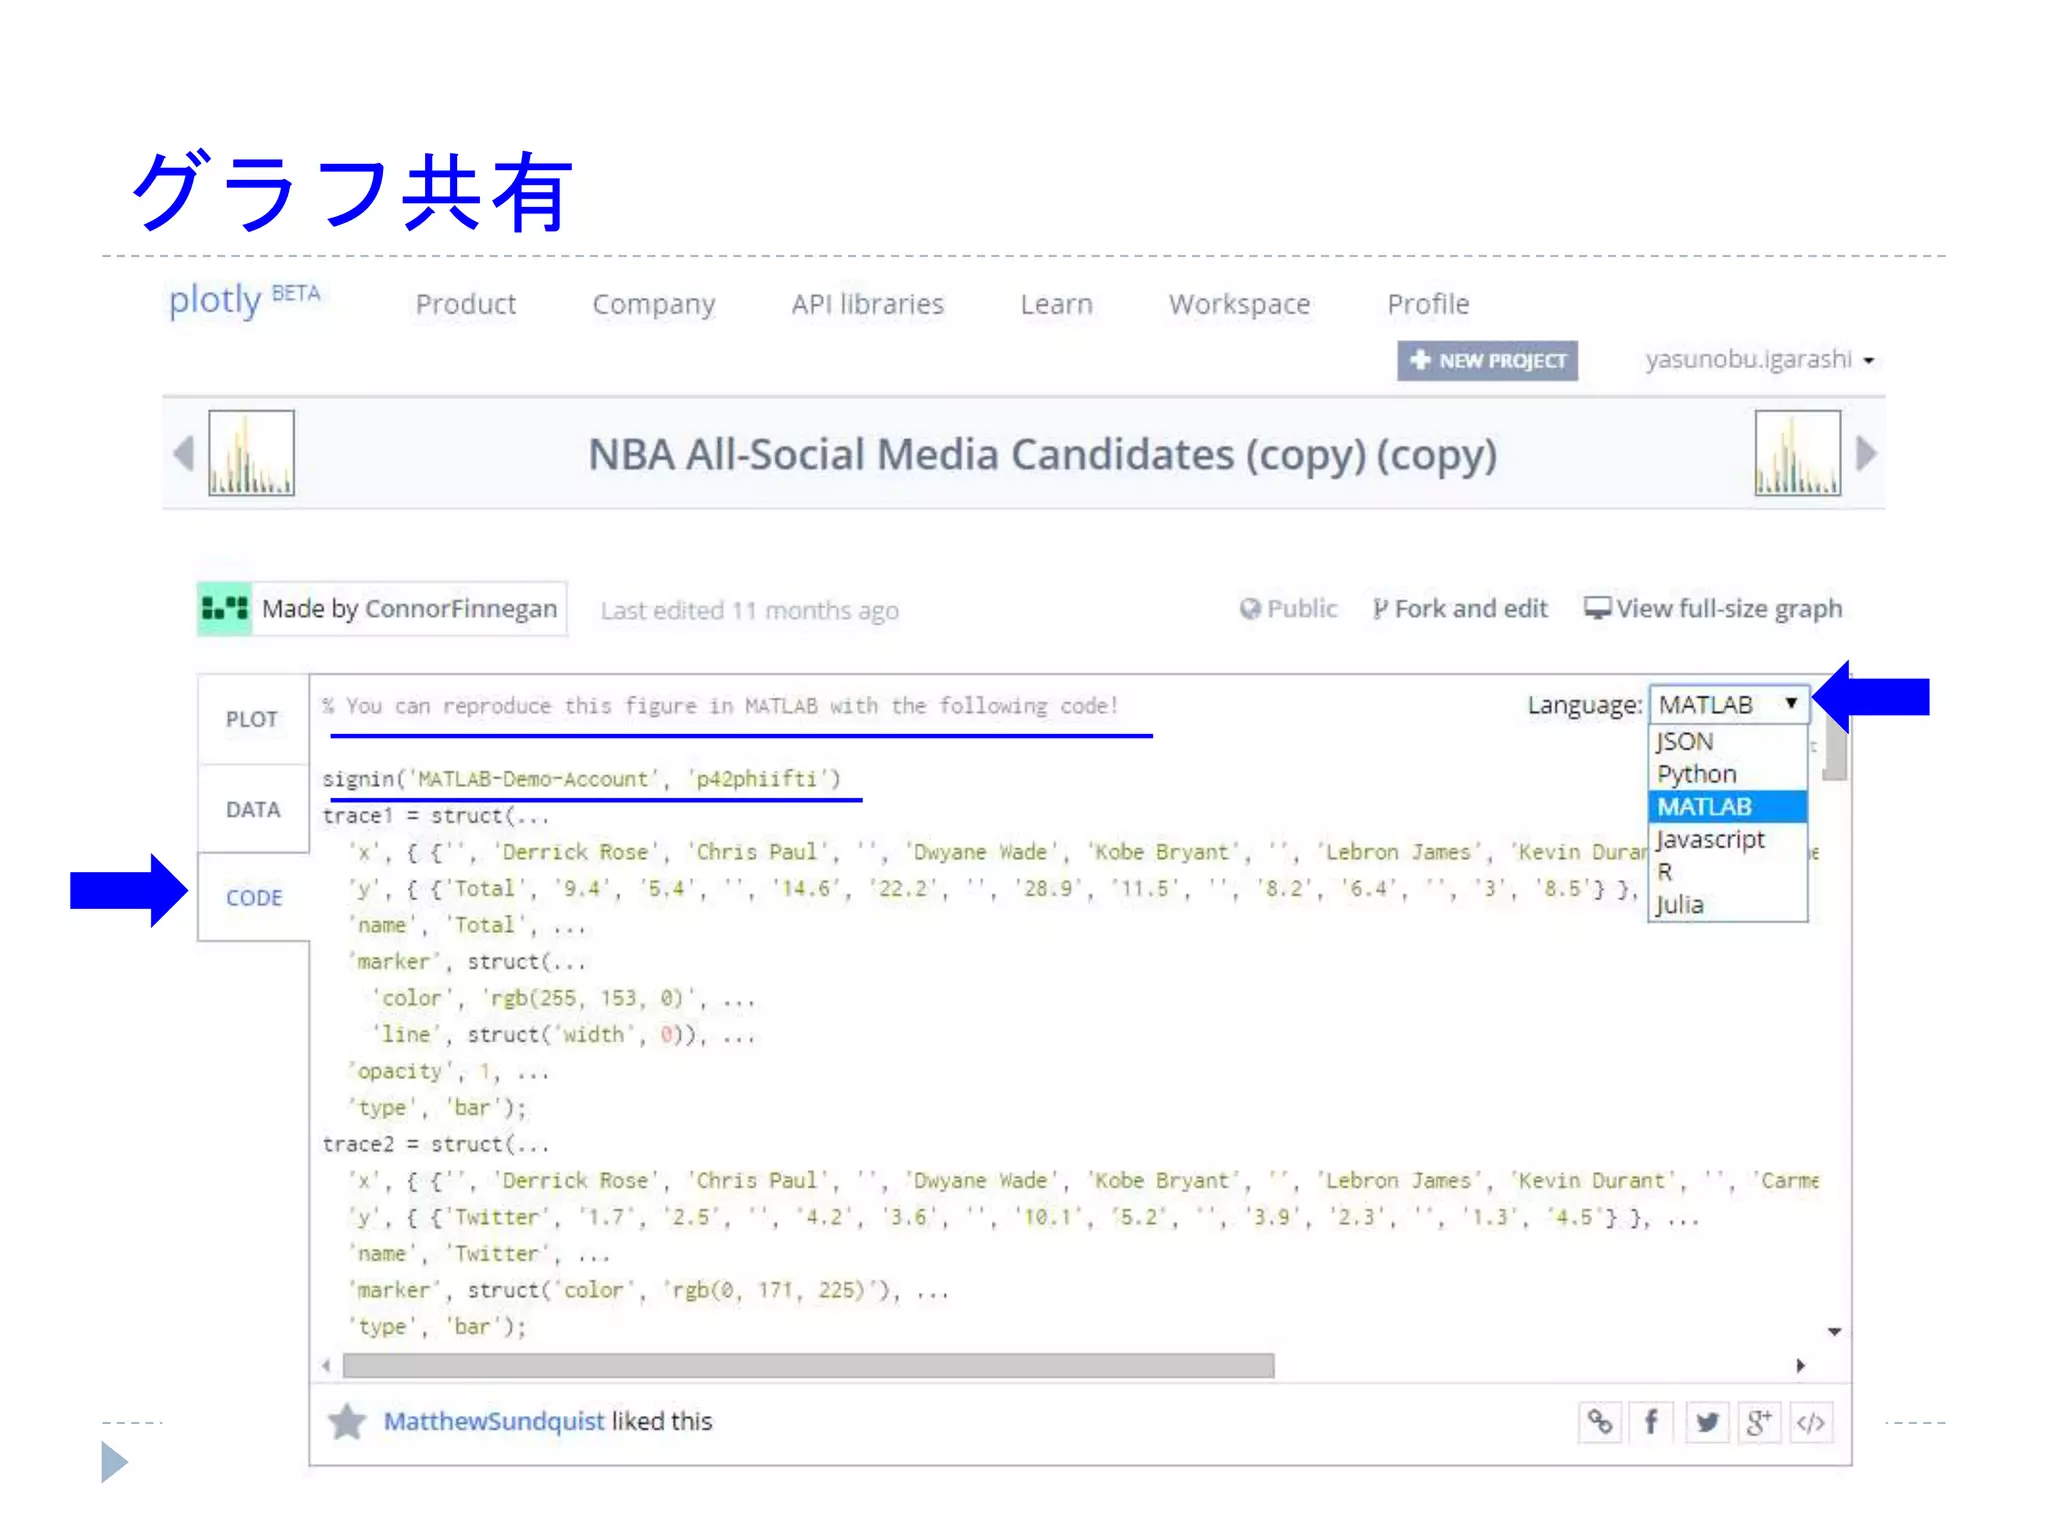Share via Google Plus icon
The width and height of the screenshot is (2048, 1536).
click(1759, 1422)
